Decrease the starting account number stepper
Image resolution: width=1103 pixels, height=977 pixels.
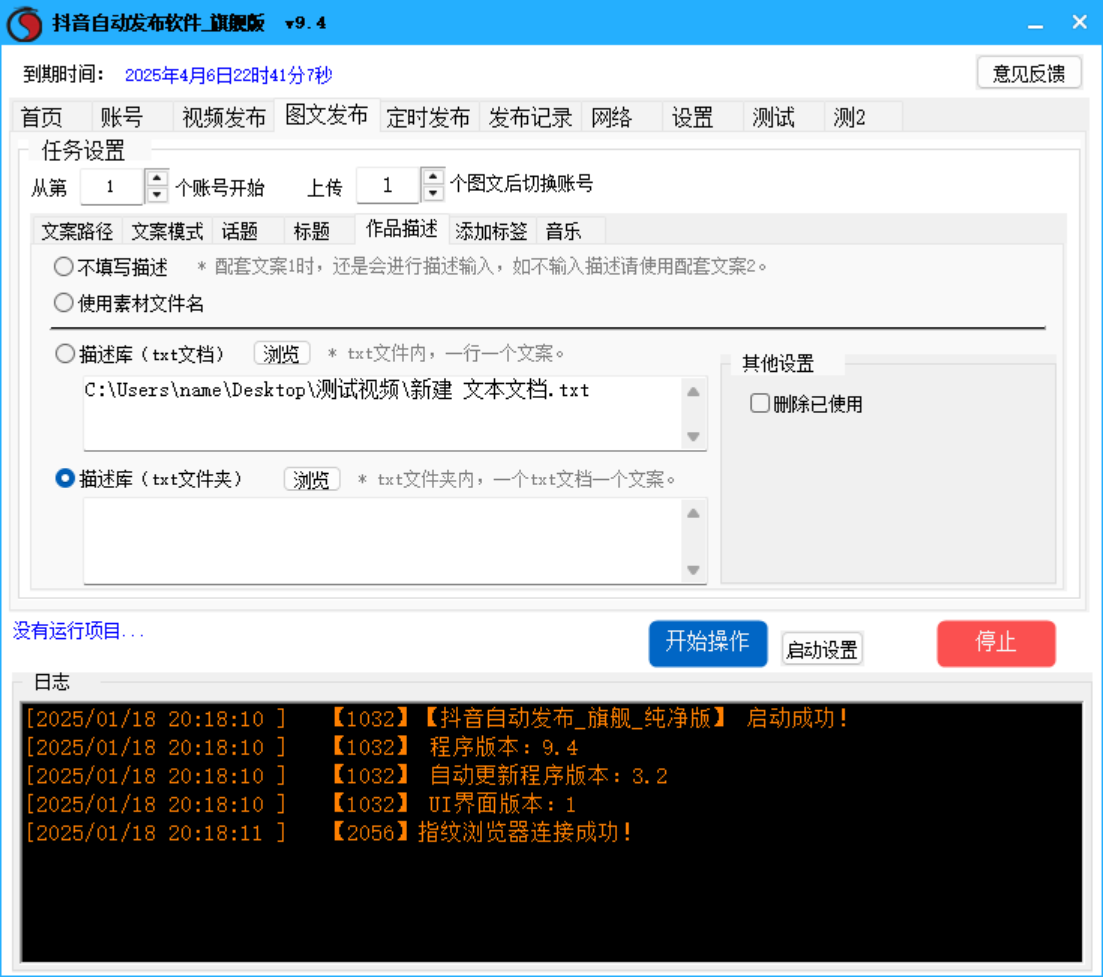(157, 195)
